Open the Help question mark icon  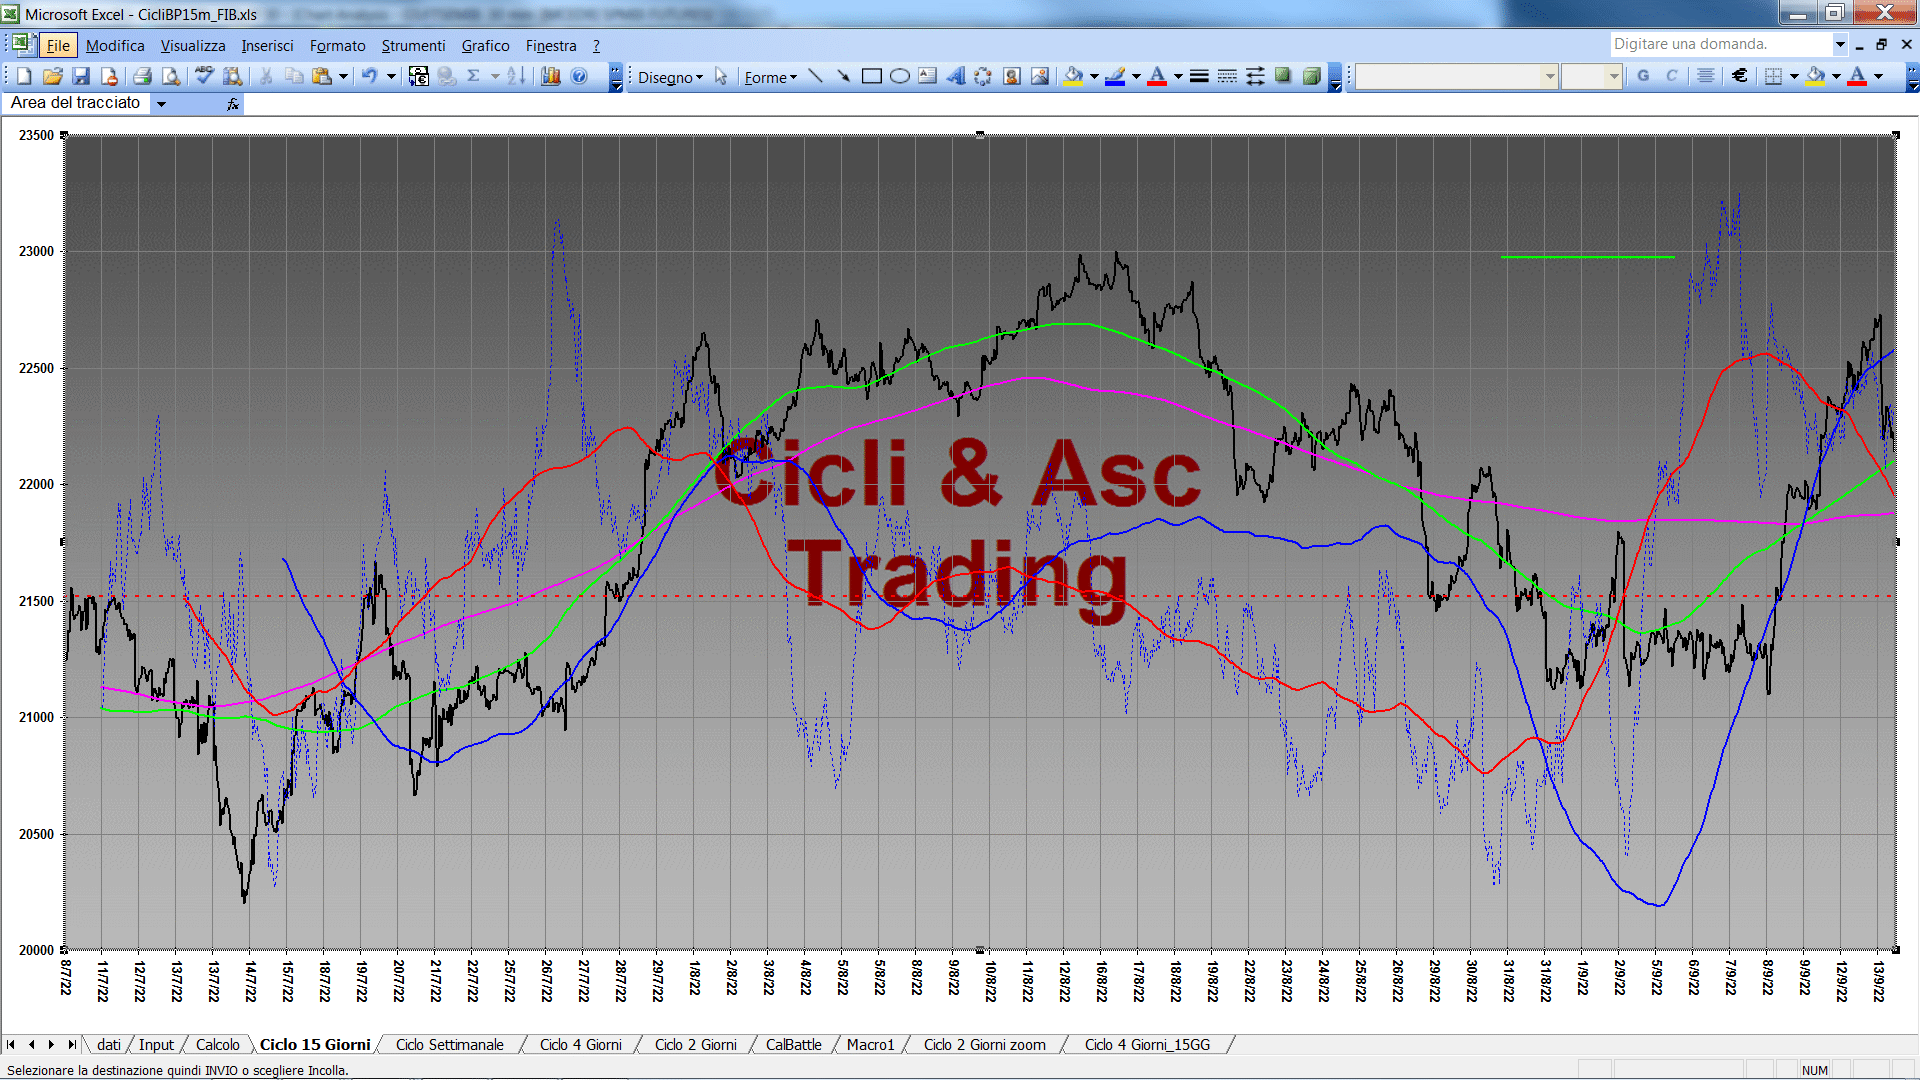click(x=579, y=76)
